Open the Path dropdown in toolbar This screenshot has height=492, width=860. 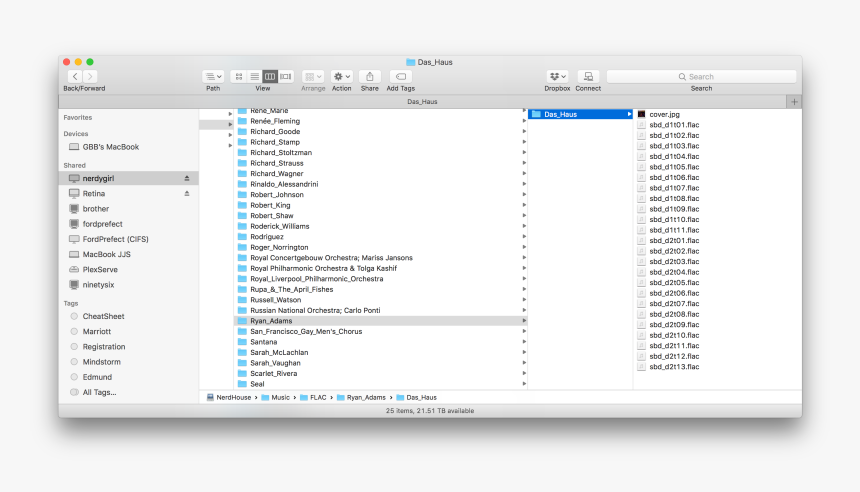(213, 77)
